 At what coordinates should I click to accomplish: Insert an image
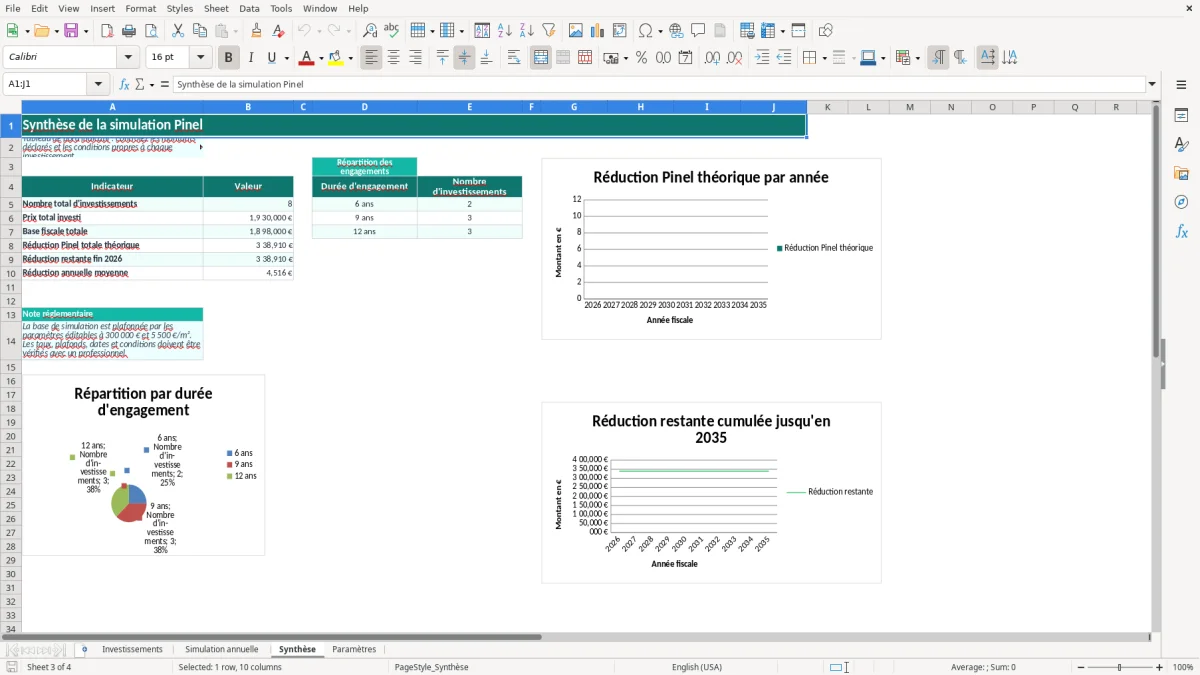point(577,31)
